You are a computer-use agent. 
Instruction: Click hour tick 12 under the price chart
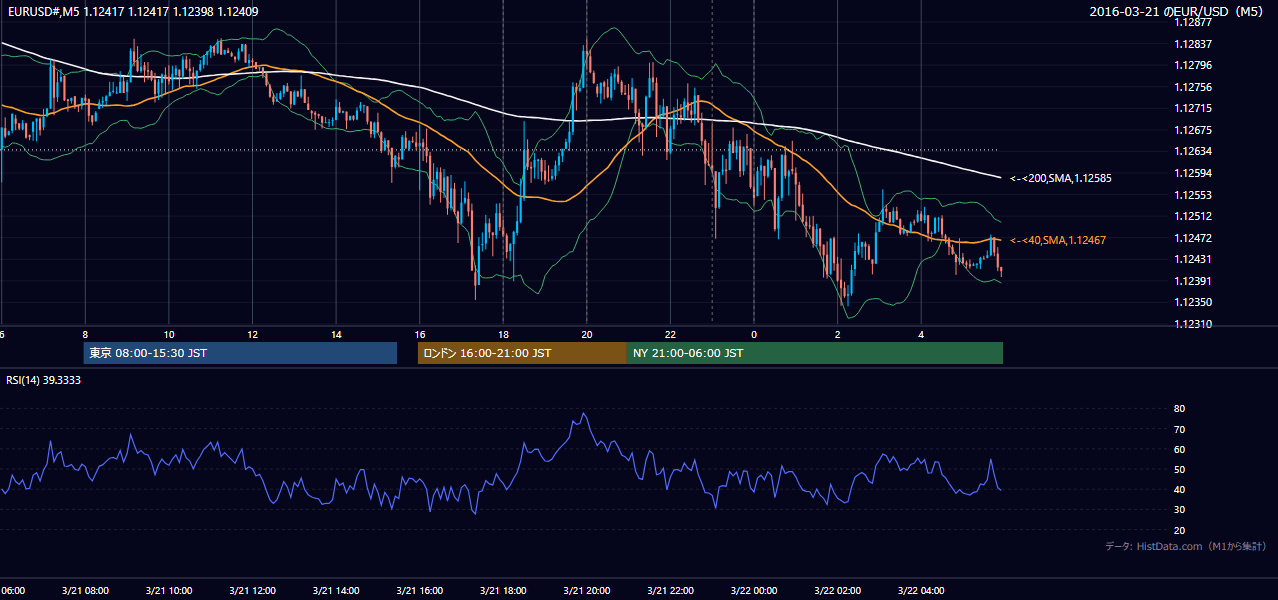[252, 334]
